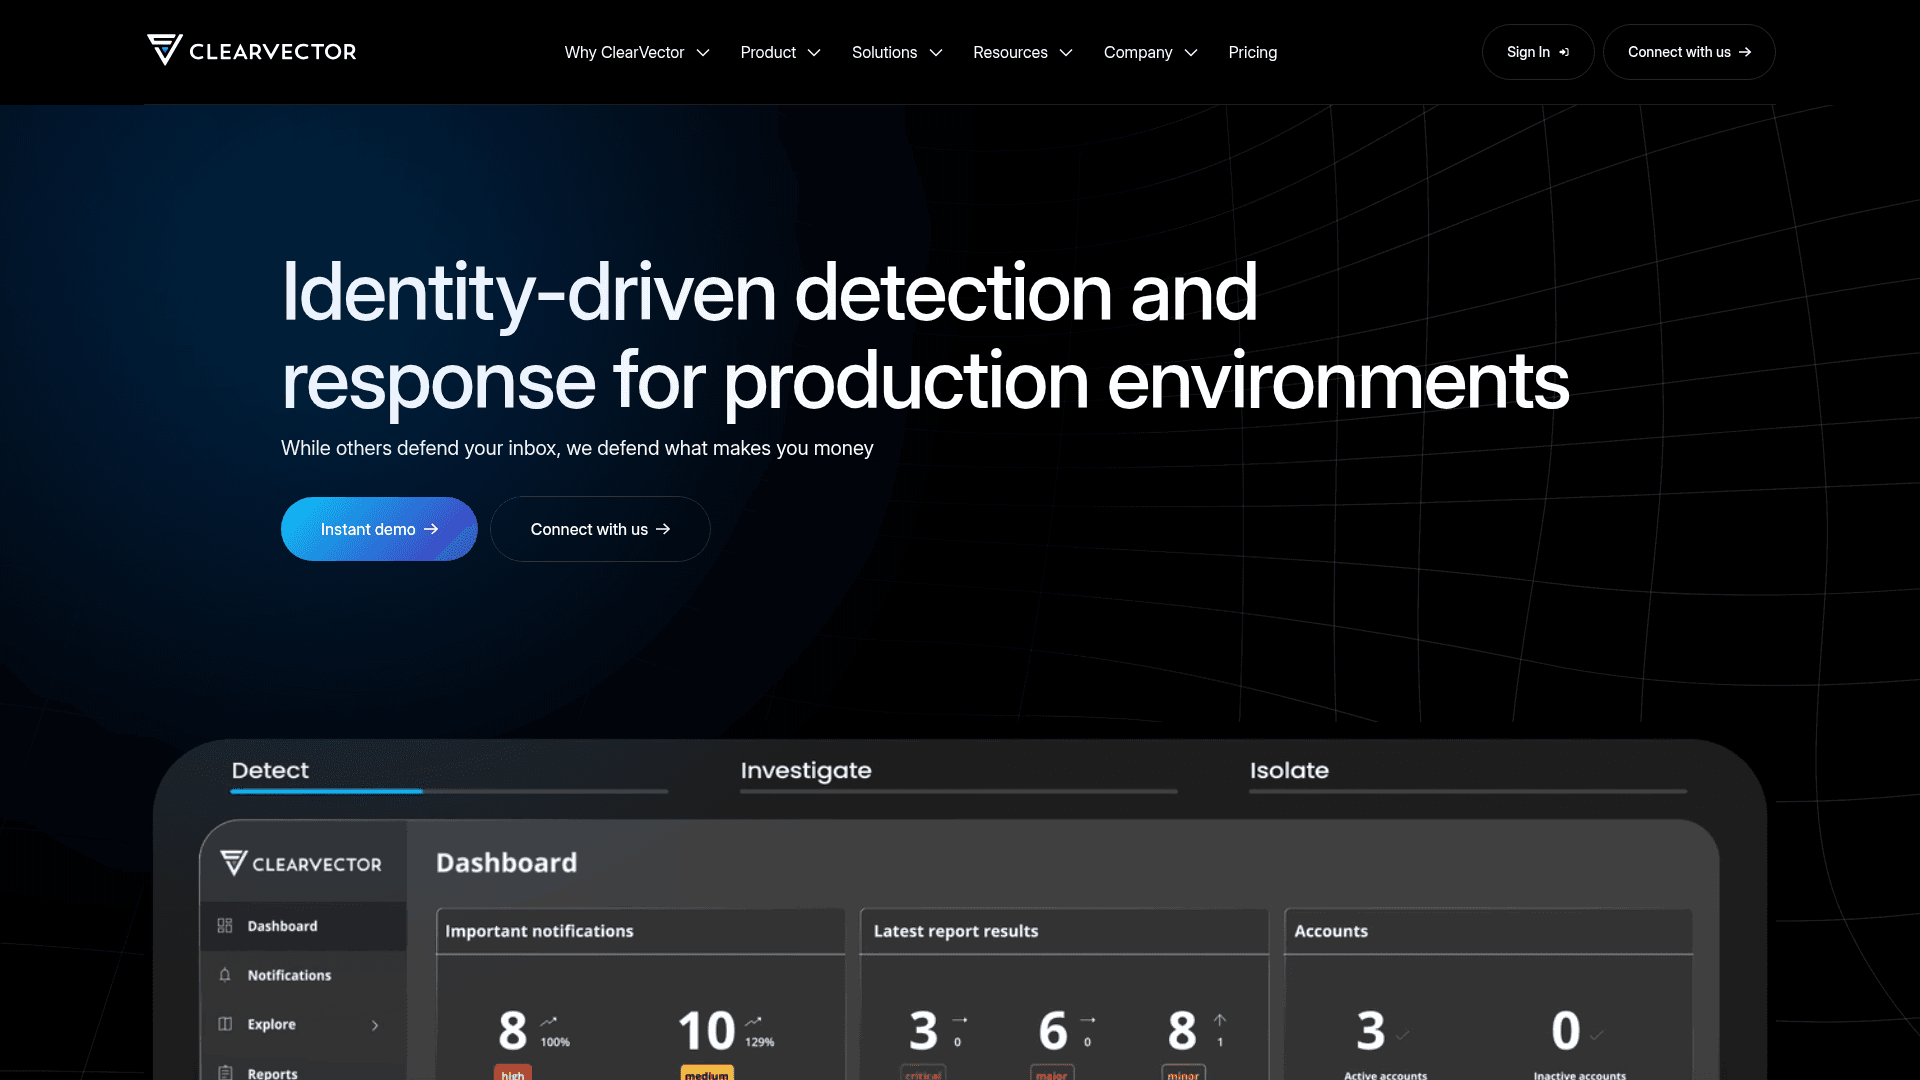Click the arrow on hero Connect with us
Screen dimensions: 1920x1080
pyautogui.click(x=663, y=529)
